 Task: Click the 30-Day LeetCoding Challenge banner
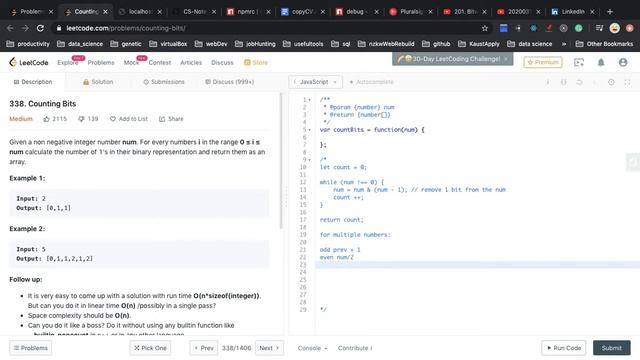[x=452, y=59]
